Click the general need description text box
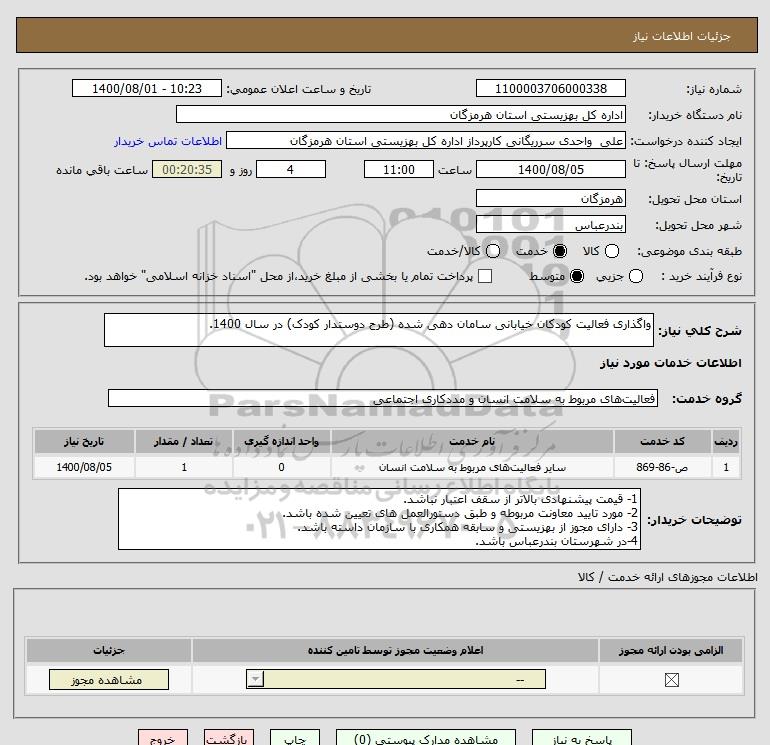 [x=379, y=330]
